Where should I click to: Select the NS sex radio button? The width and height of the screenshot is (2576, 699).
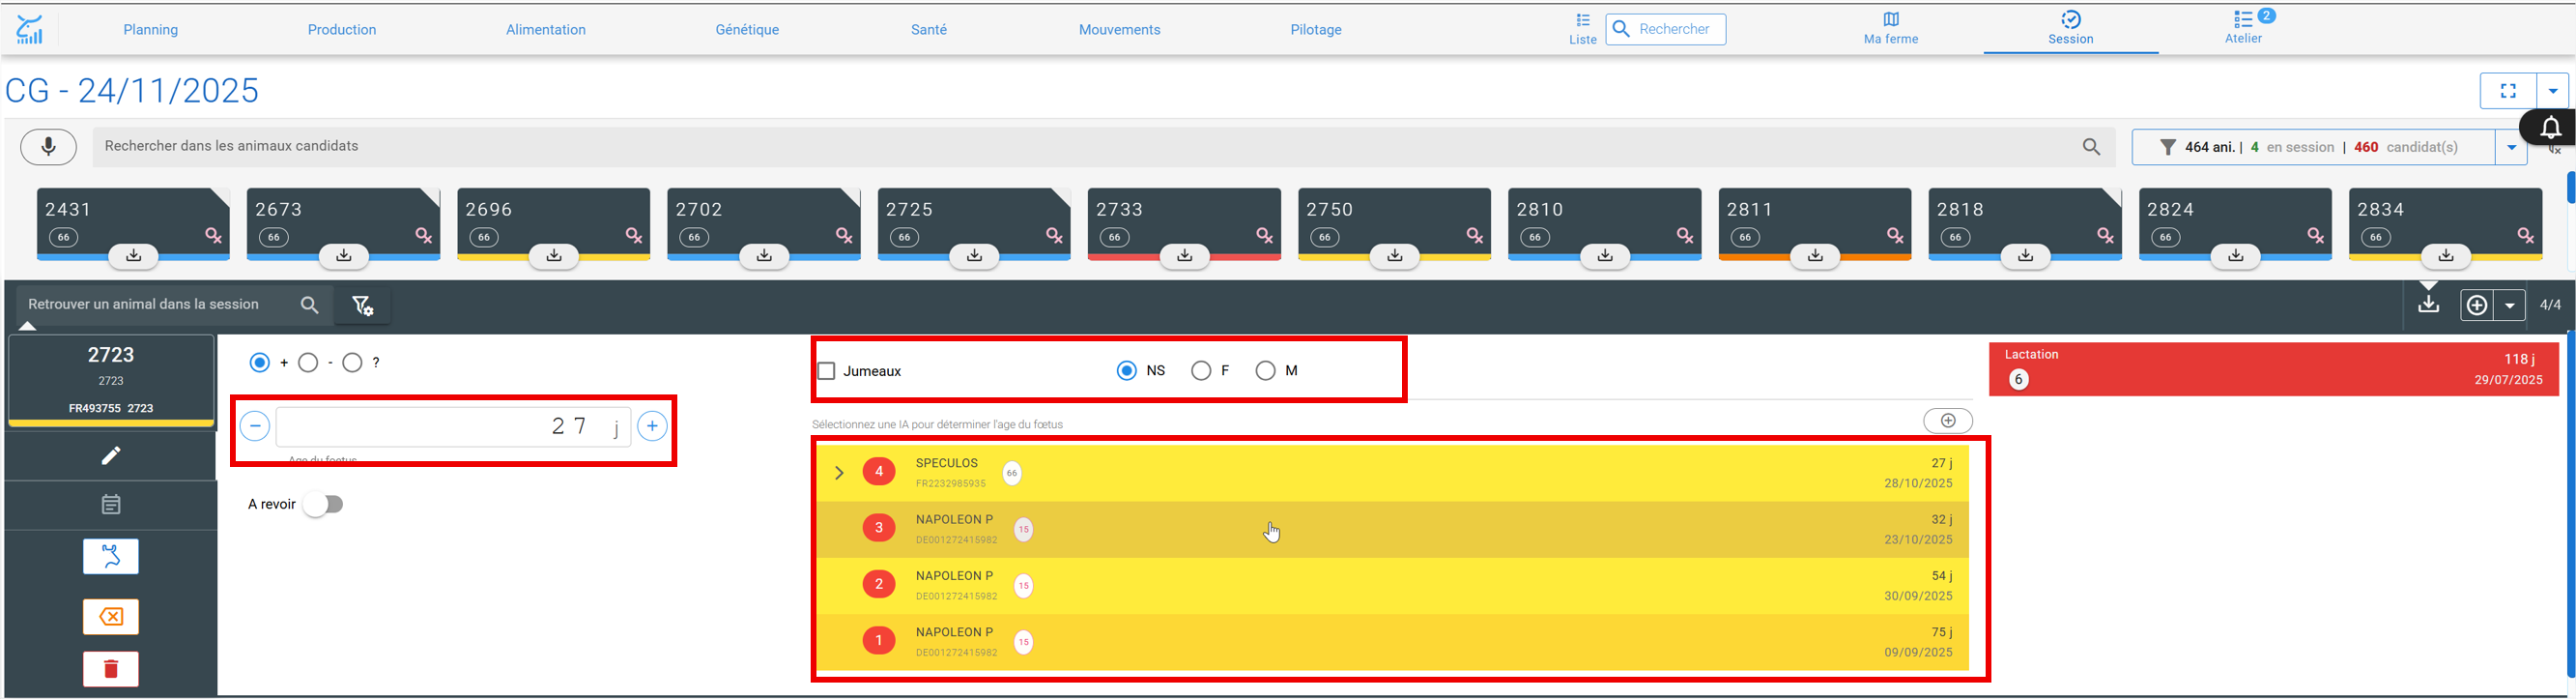pos(1127,371)
